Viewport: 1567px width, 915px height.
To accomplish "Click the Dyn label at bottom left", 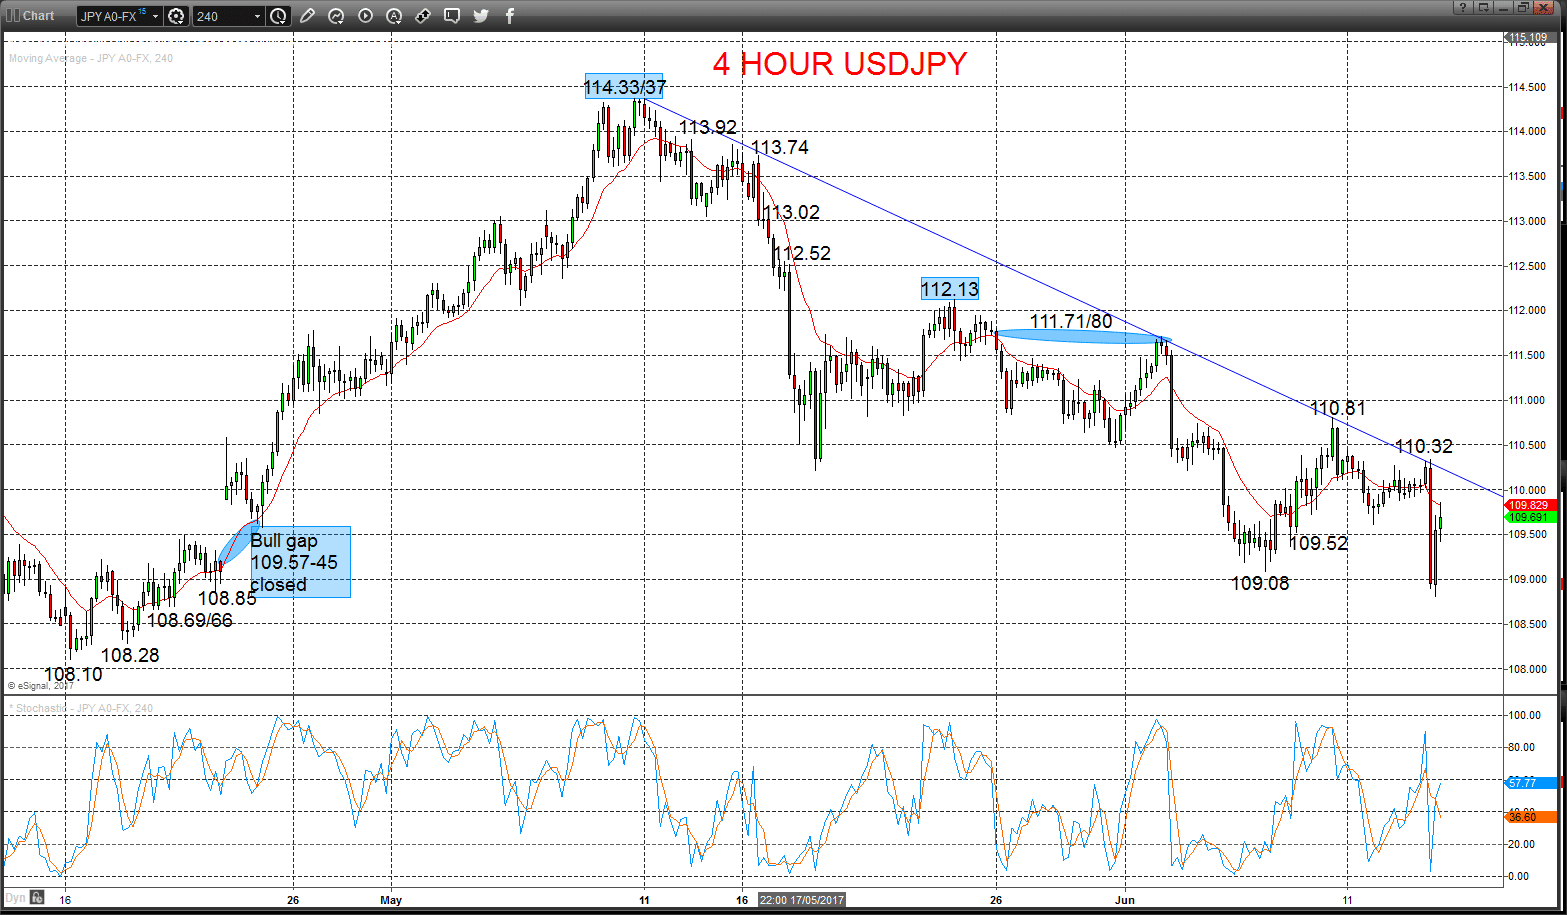I will click(15, 897).
